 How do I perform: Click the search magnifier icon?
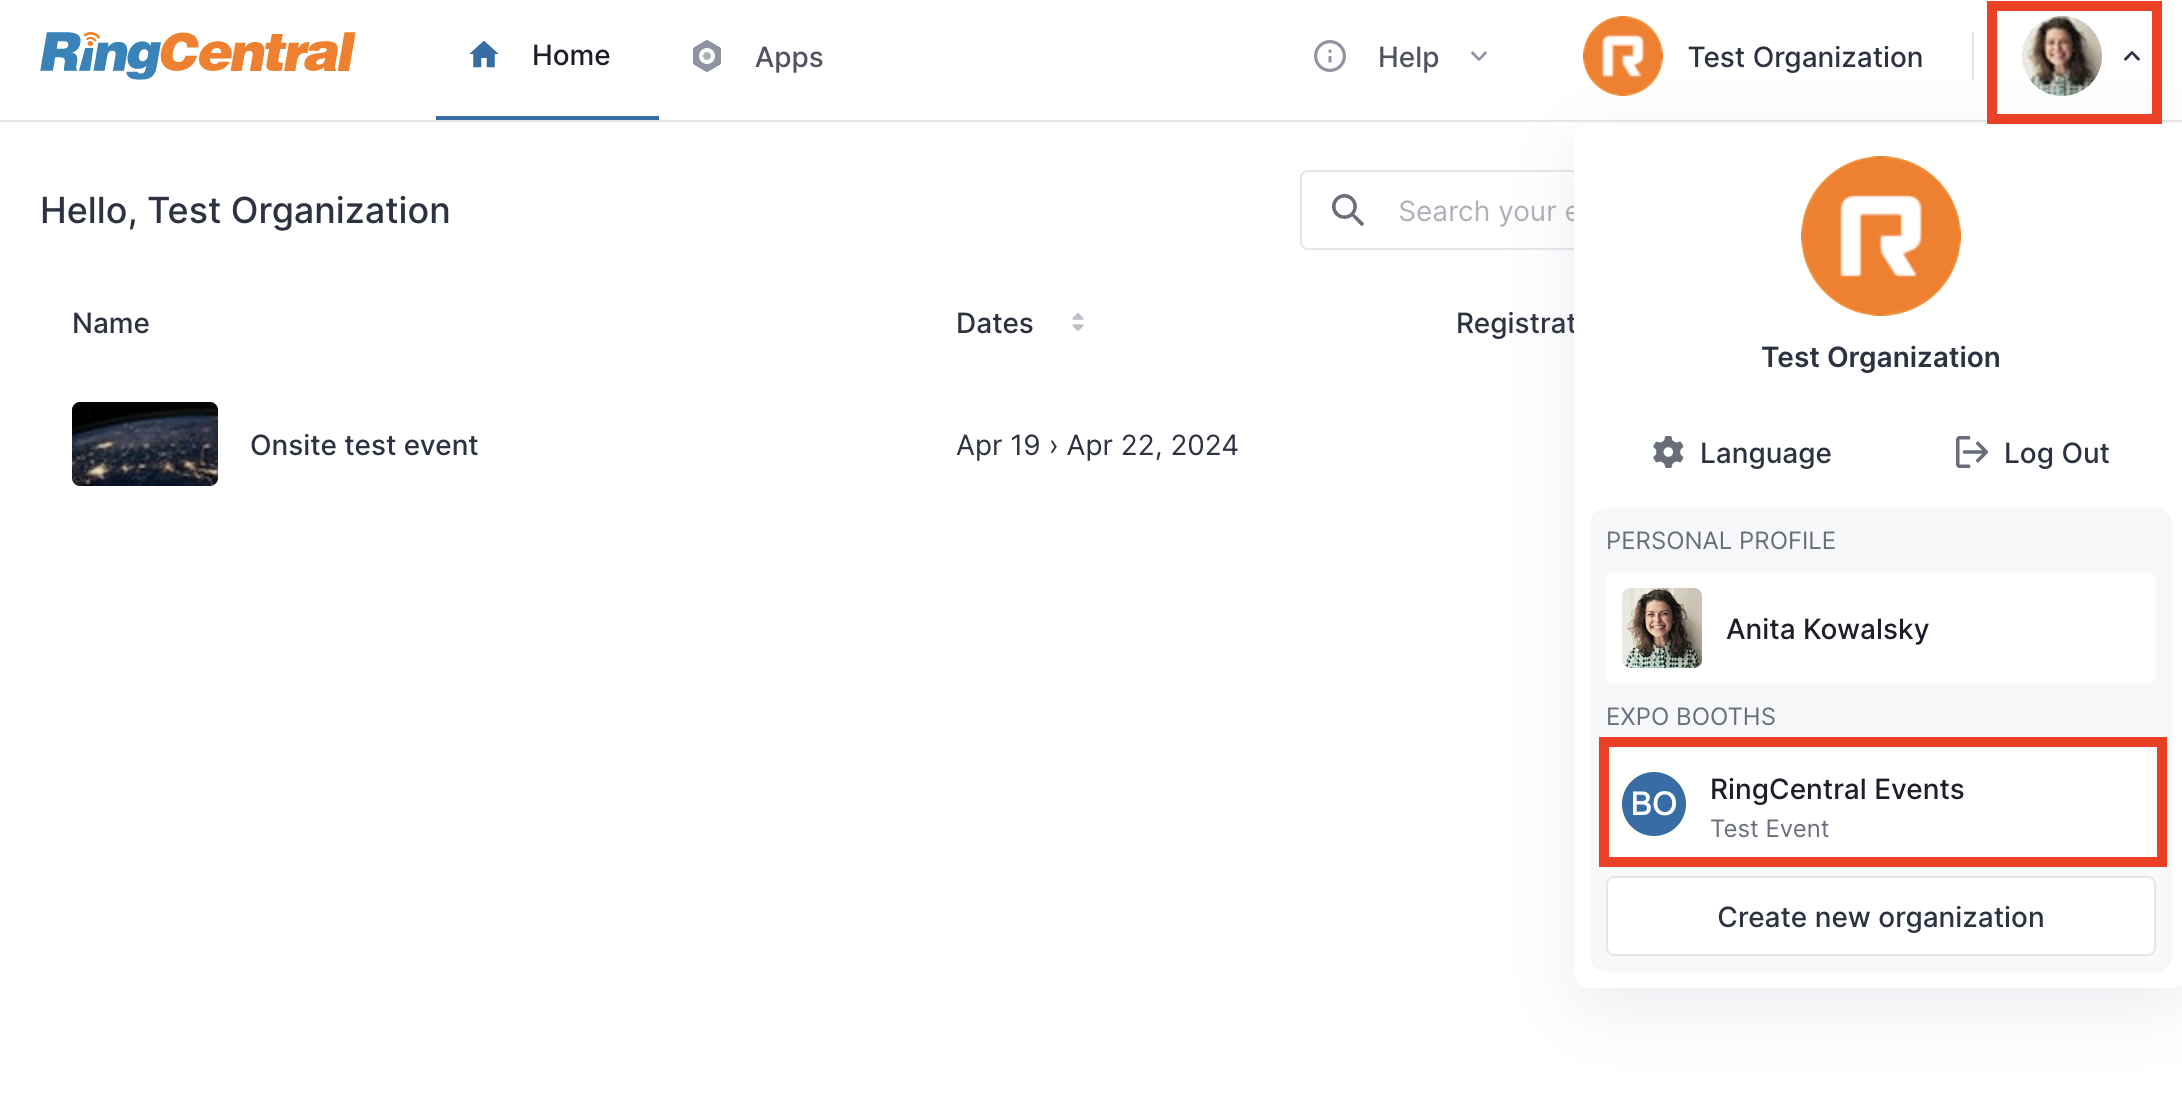[x=1348, y=210]
